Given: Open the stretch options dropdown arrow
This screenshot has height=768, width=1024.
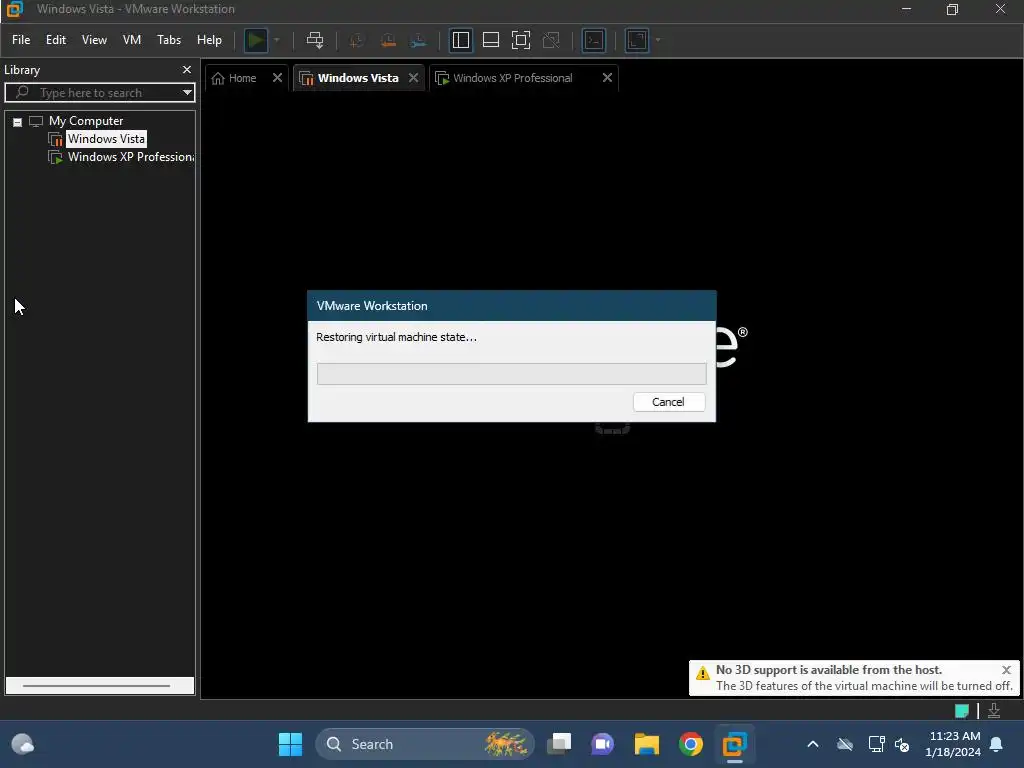Looking at the screenshot, I should [x=658, y=40].
